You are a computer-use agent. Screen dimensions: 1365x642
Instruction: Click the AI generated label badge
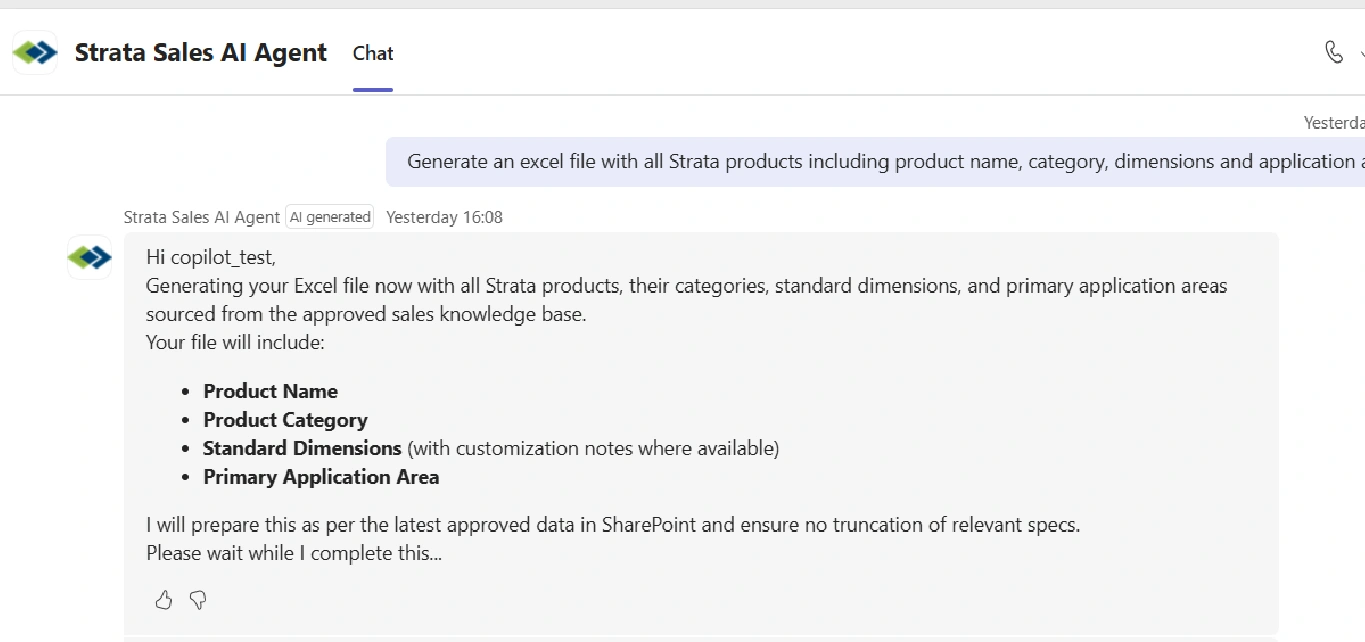click(329, 217)
